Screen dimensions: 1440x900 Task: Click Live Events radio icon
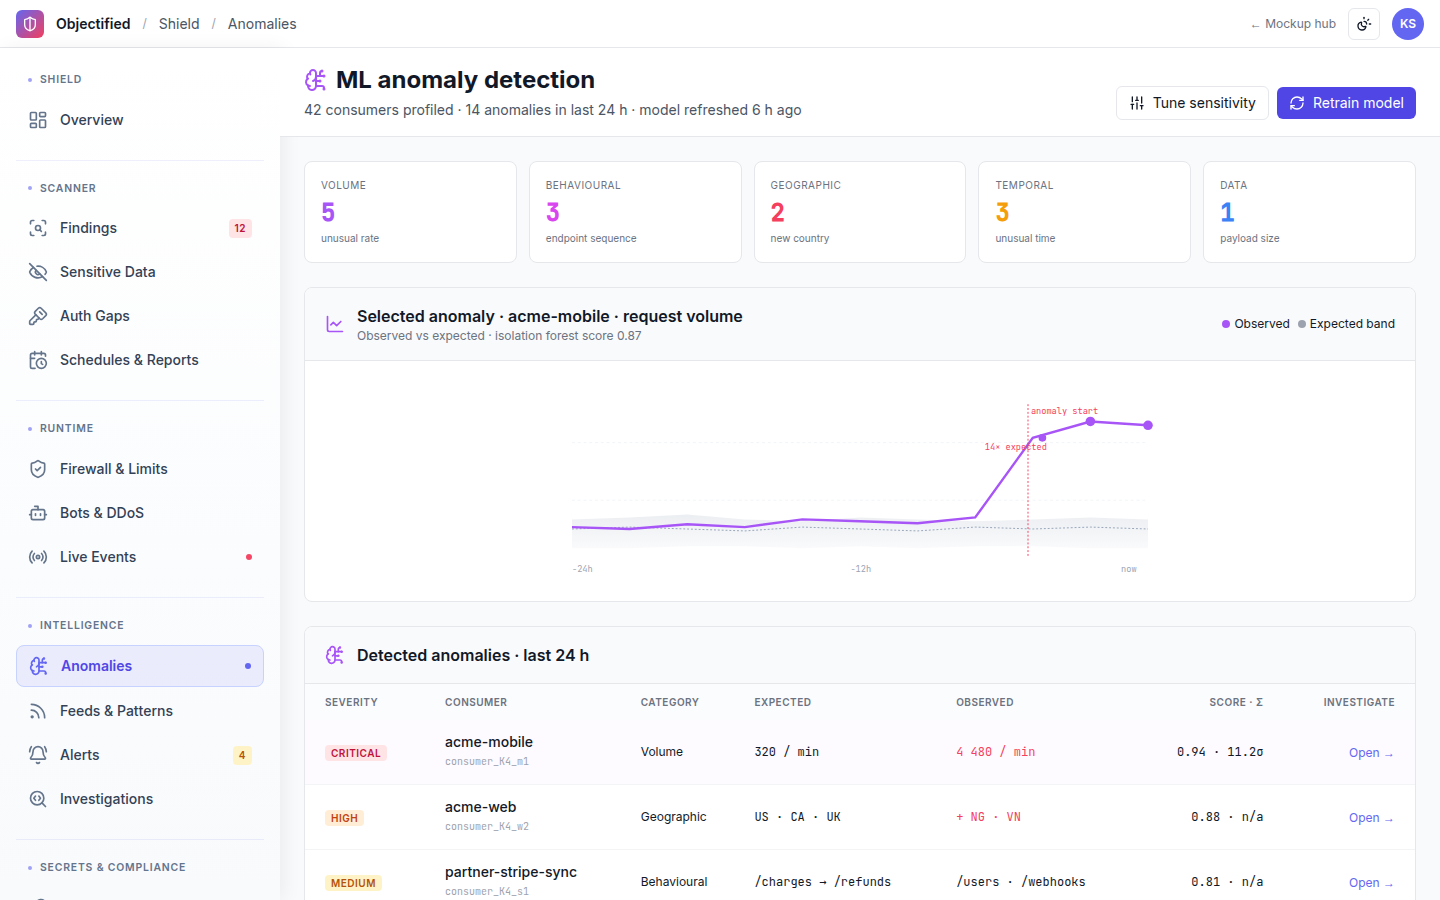pos(38,557)
